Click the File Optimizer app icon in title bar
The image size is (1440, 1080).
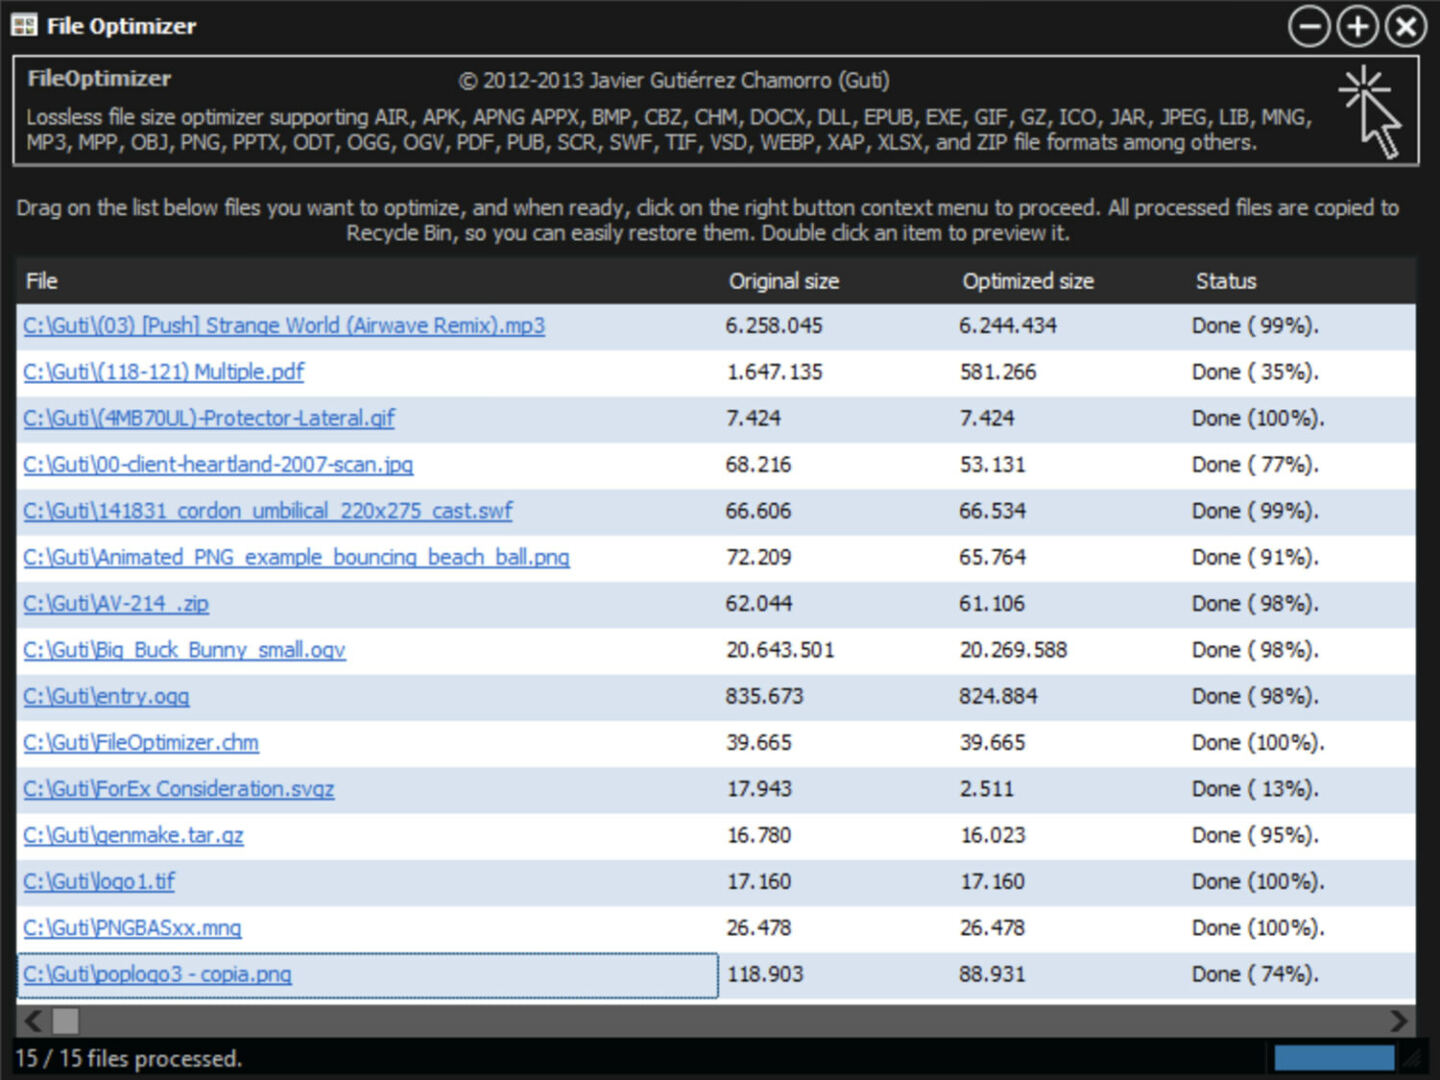coord(24,26)
